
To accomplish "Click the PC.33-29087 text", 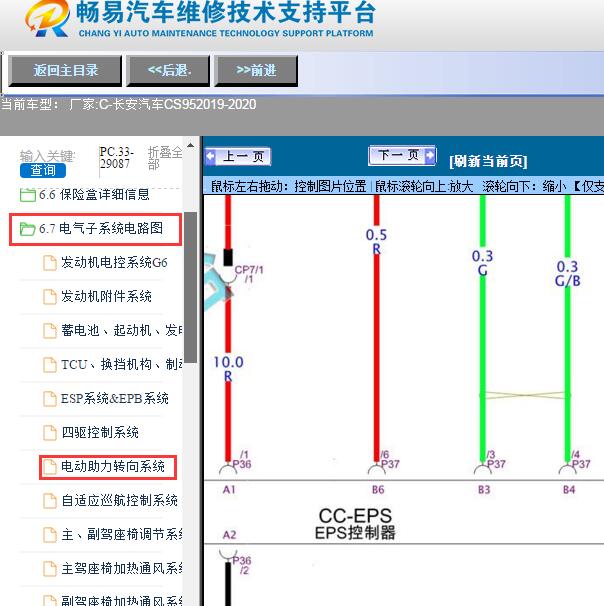I will pos(116,158).
